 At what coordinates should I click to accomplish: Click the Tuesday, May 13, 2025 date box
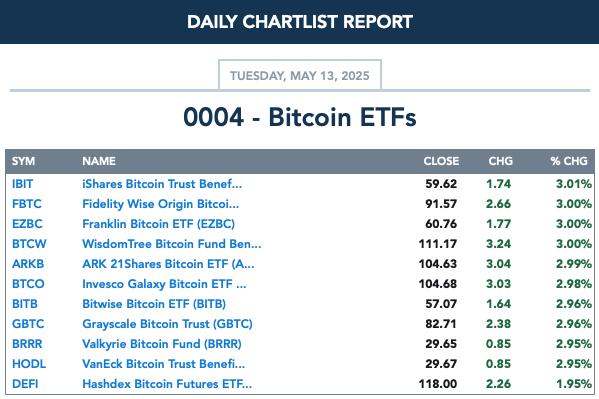[x=300, y=75]
